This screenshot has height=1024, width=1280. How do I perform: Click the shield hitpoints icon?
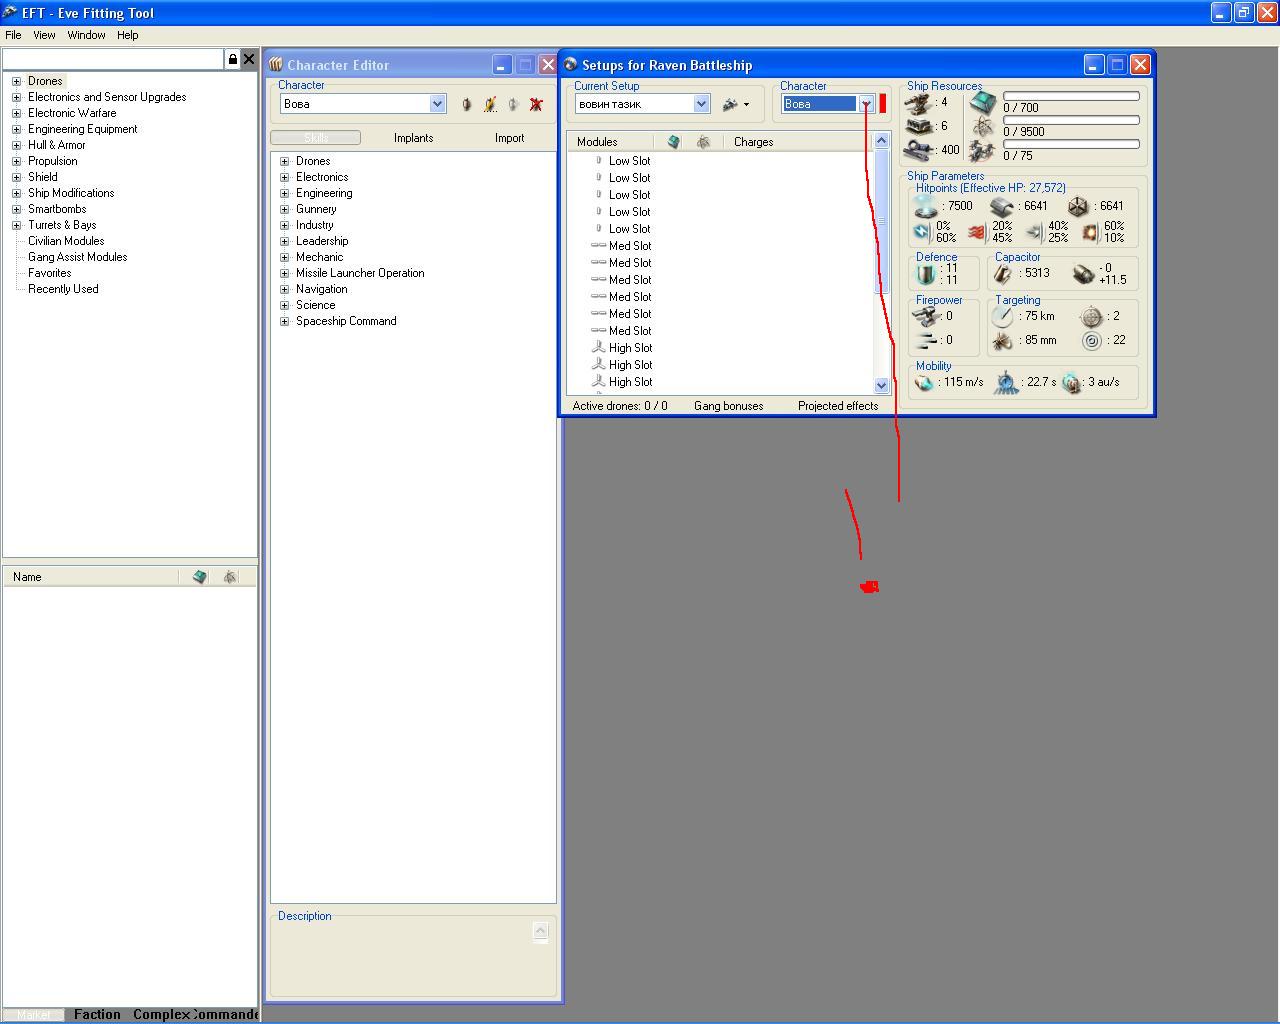(x=926, y=206)
